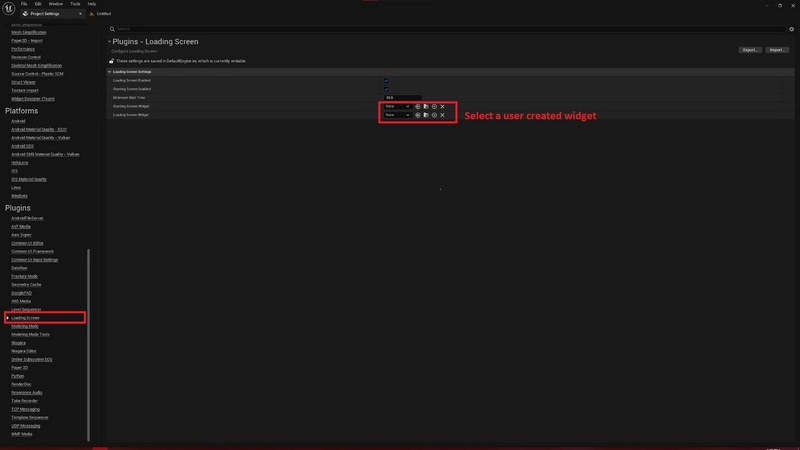Select Niagara Editor in plugins list
Screen dimensions: 800x450
[25, 350]
